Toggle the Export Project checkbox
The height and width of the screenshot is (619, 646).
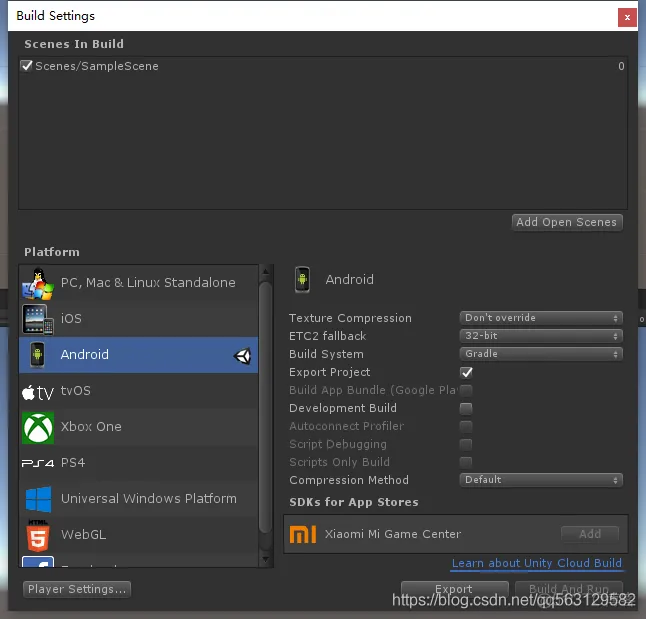tap(466, 373)
